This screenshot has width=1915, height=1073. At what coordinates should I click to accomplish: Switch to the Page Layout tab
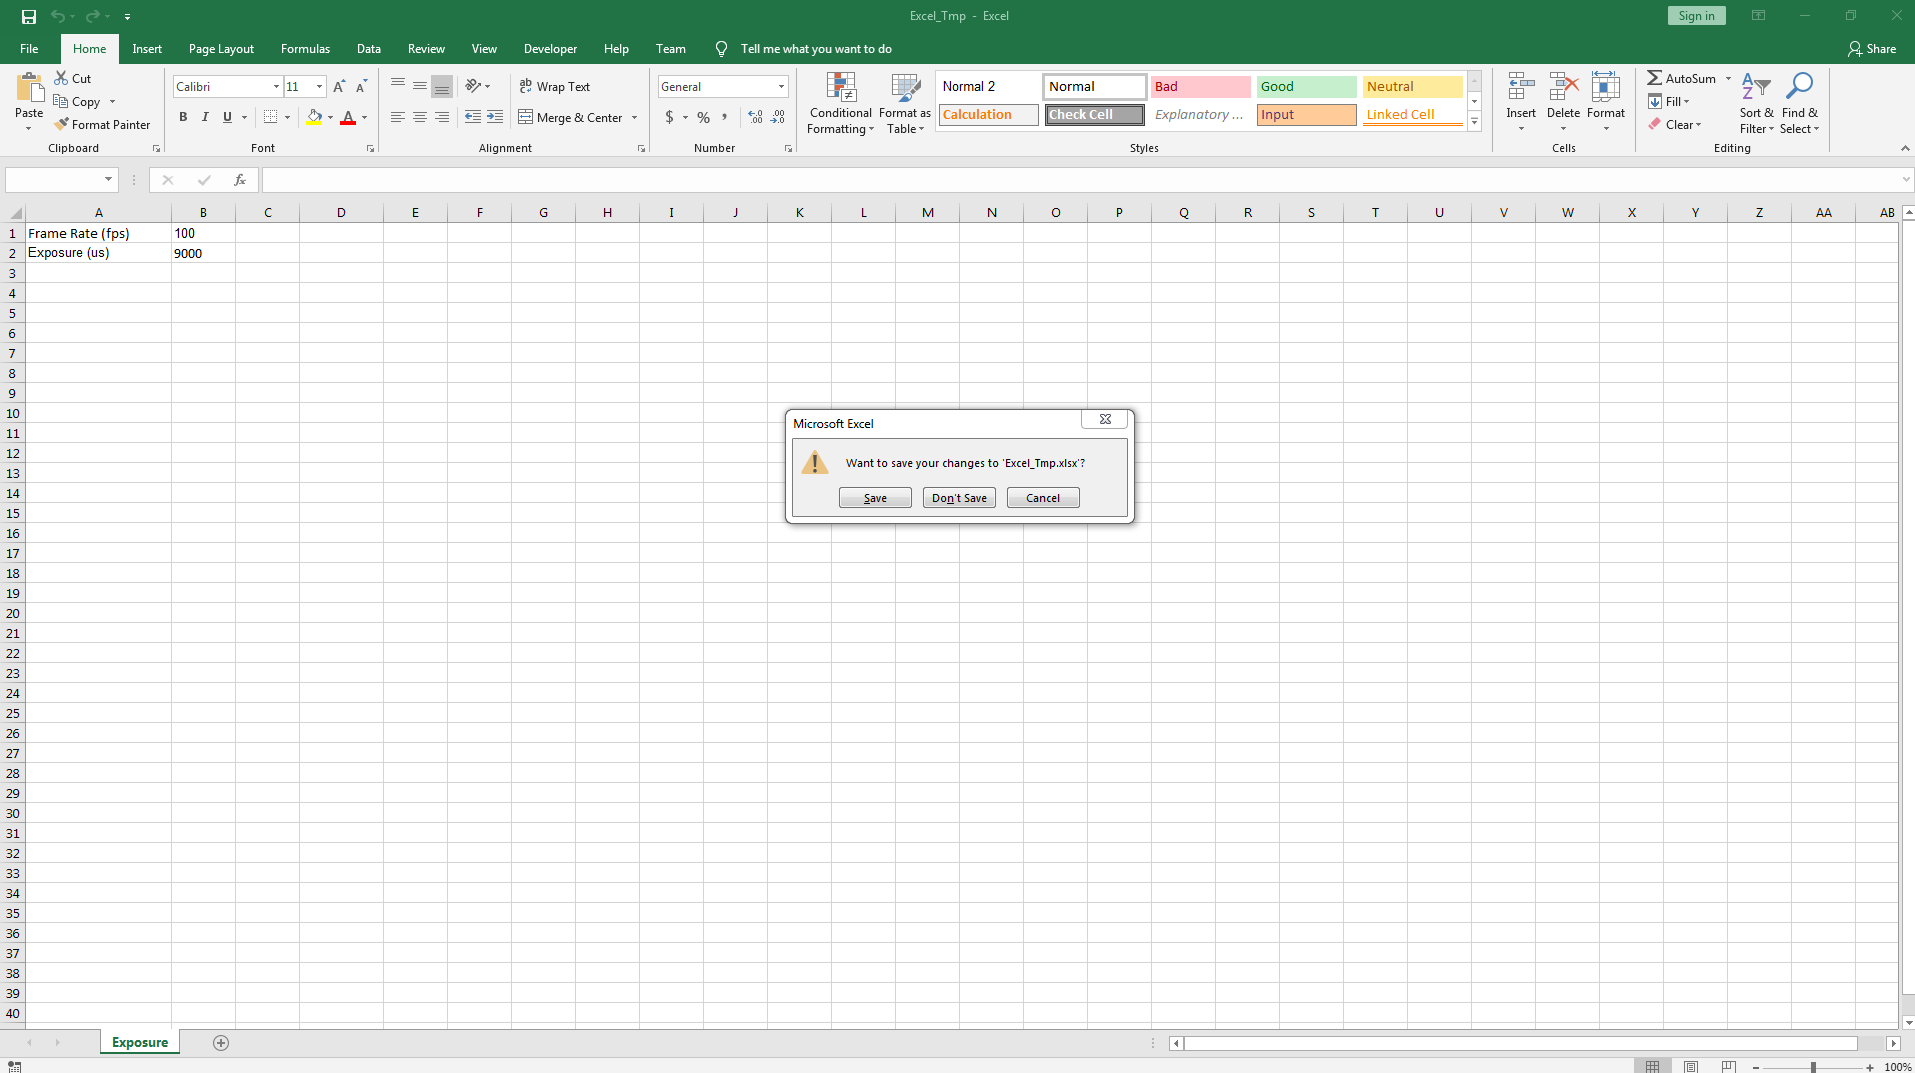point(221,49)
